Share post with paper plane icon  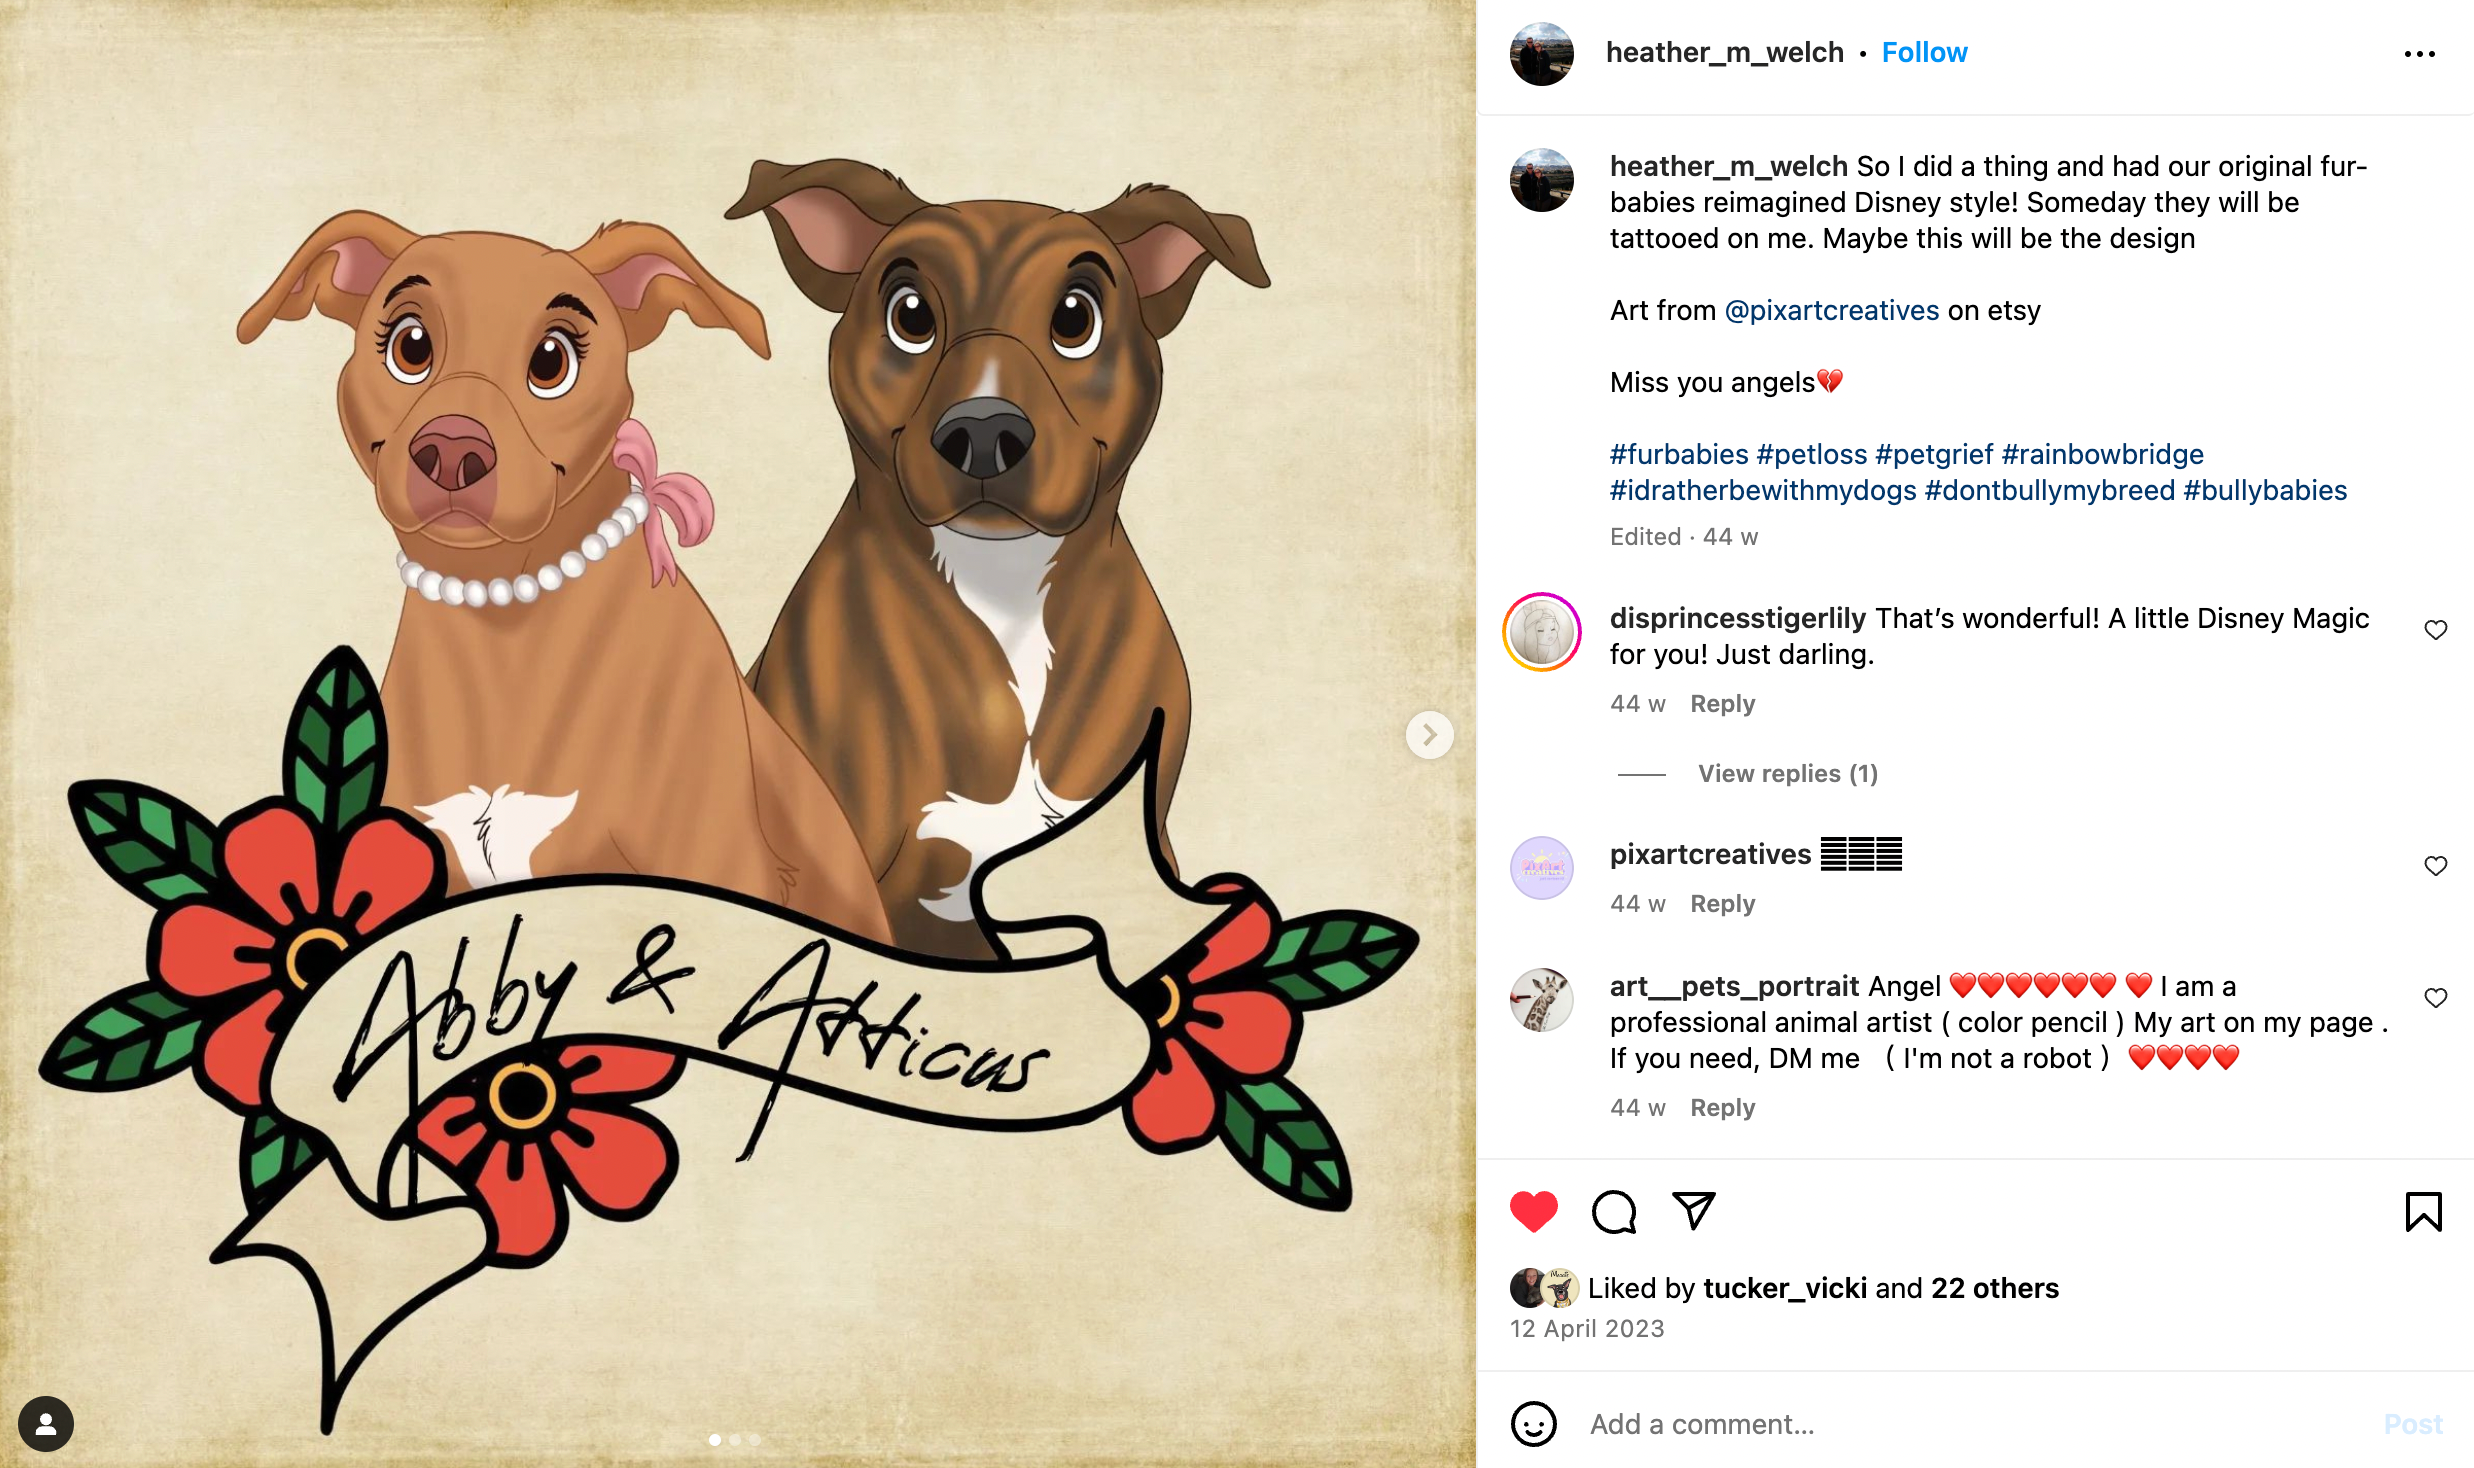point(1694,1211)
